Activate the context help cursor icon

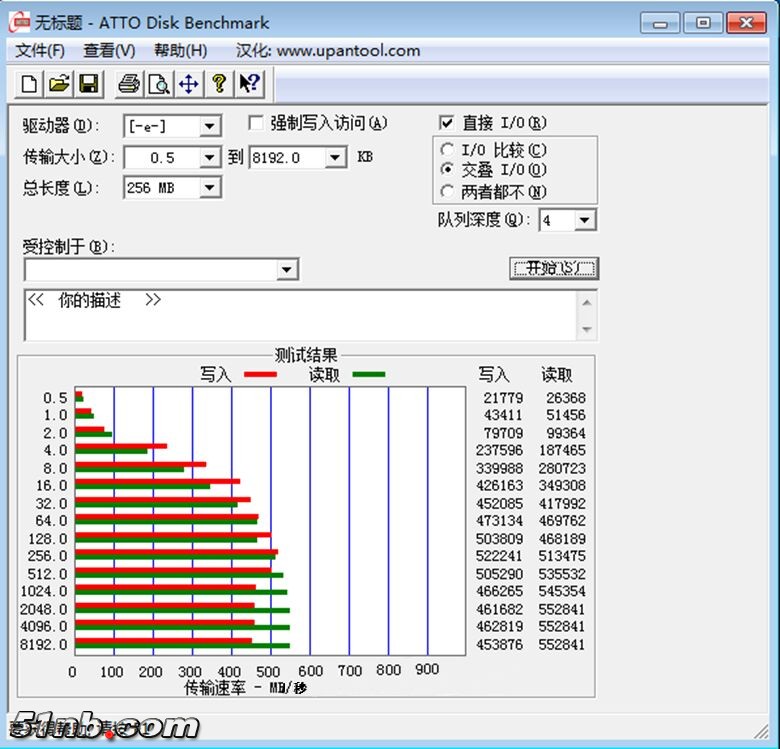point(248,85)
